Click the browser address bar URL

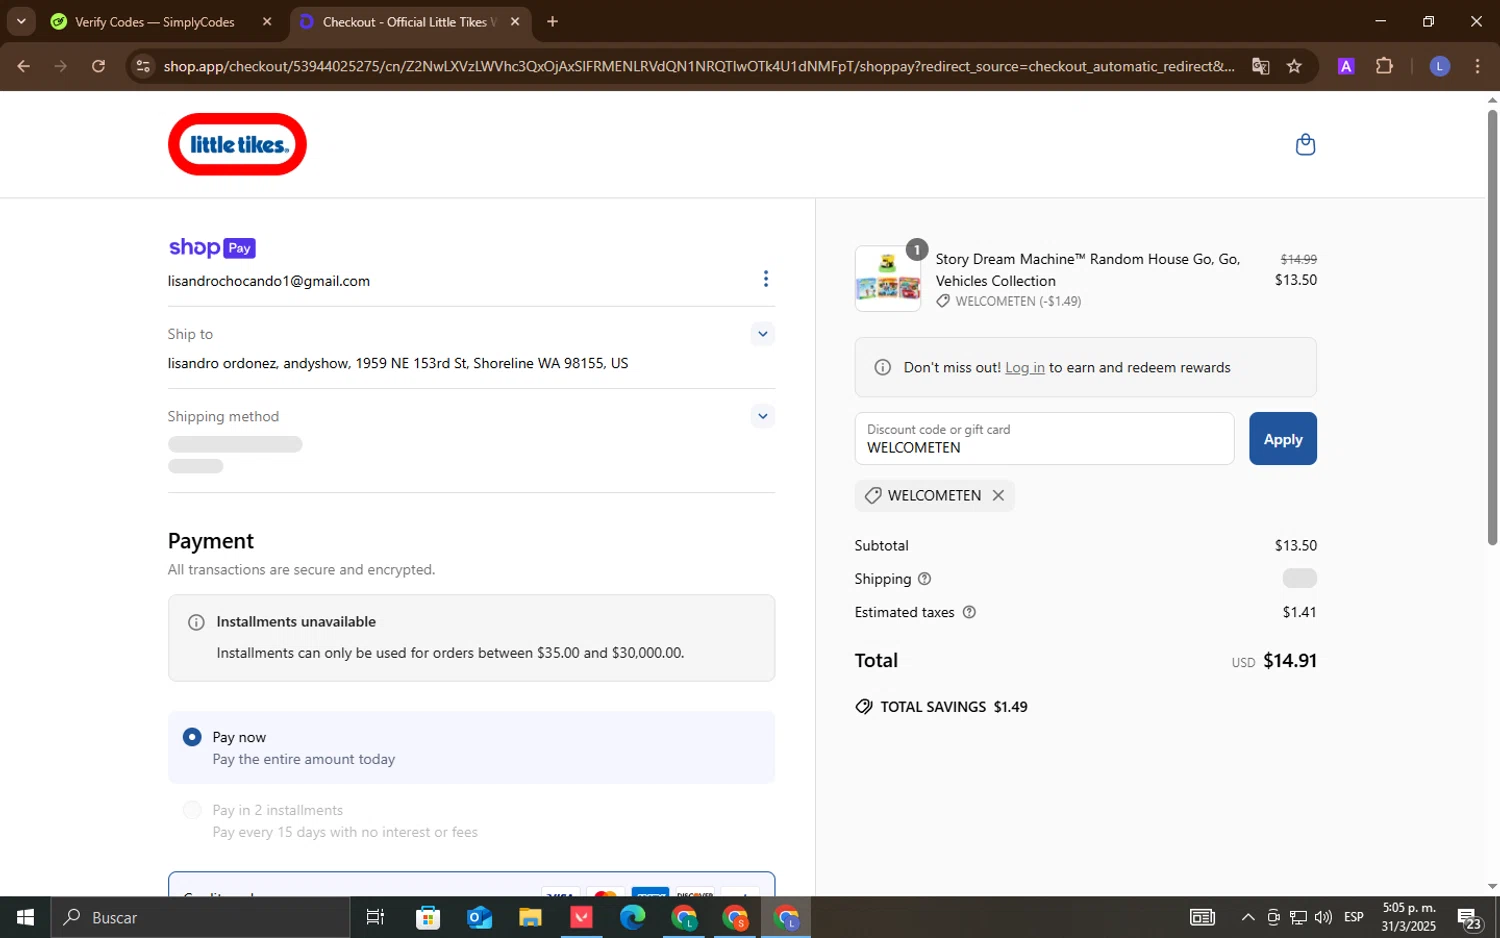(x=698, y=66)
